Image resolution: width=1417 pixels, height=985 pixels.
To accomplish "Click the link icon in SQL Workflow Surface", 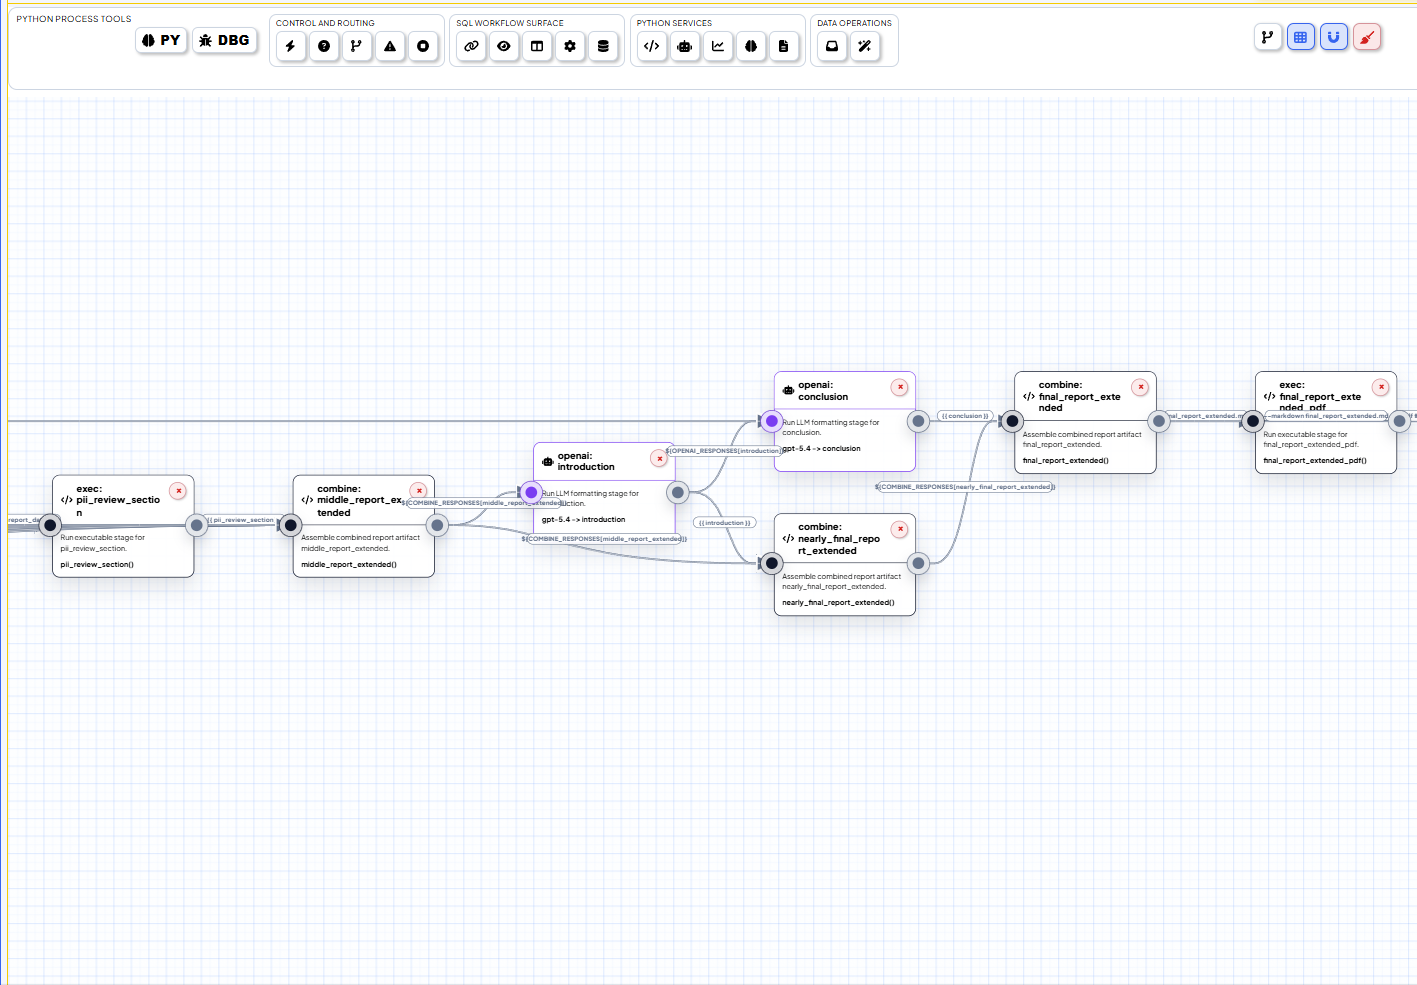I will pyautogui.click(x=470, y=46).
